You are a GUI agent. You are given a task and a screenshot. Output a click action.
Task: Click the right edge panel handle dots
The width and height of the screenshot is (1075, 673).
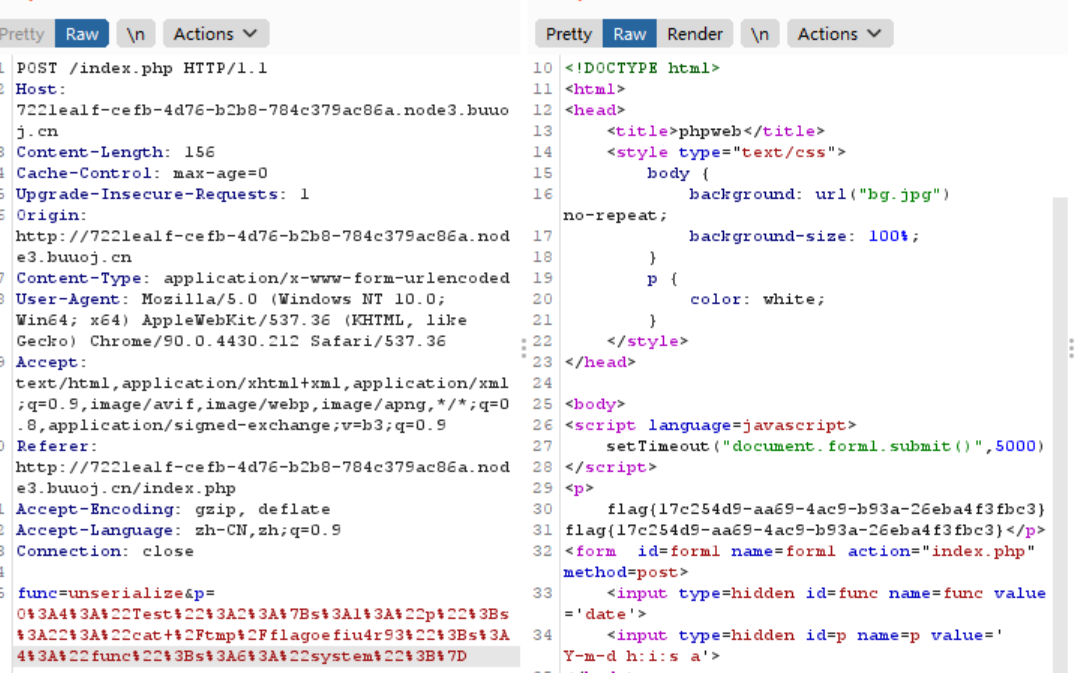tap(1071, 348)
